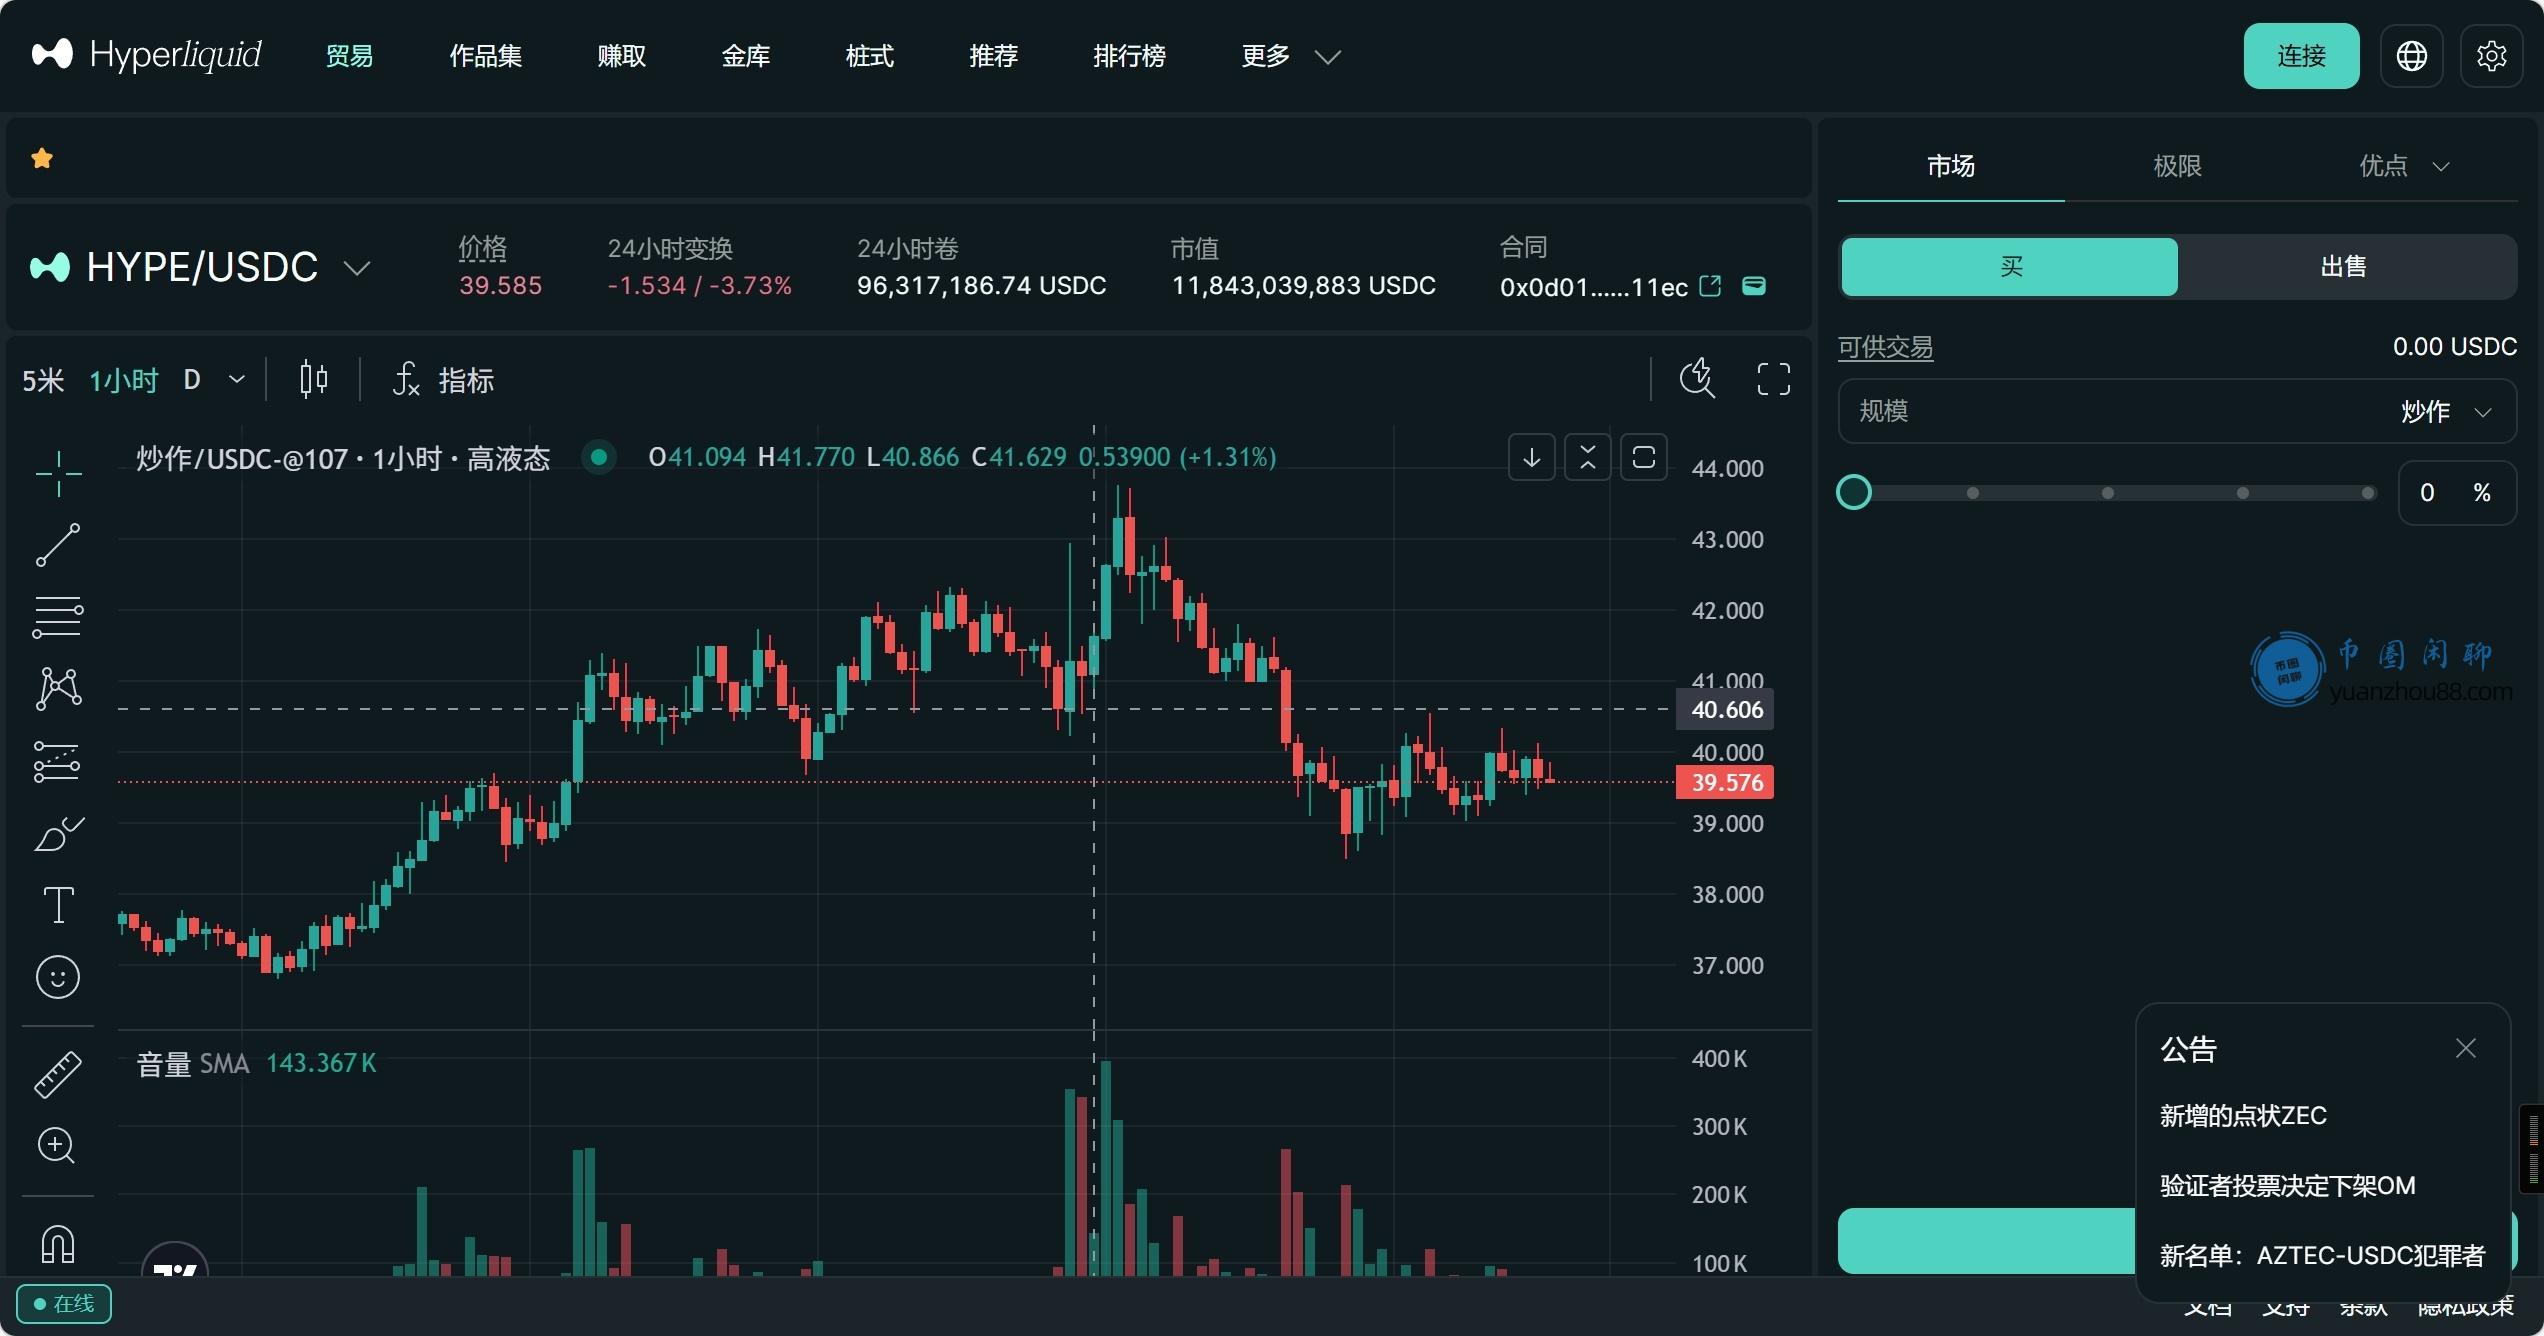Expand the HYPE/USDC pair selector
The width and height of the screenshot is (2544, 1336).
(x=357, y=268)
